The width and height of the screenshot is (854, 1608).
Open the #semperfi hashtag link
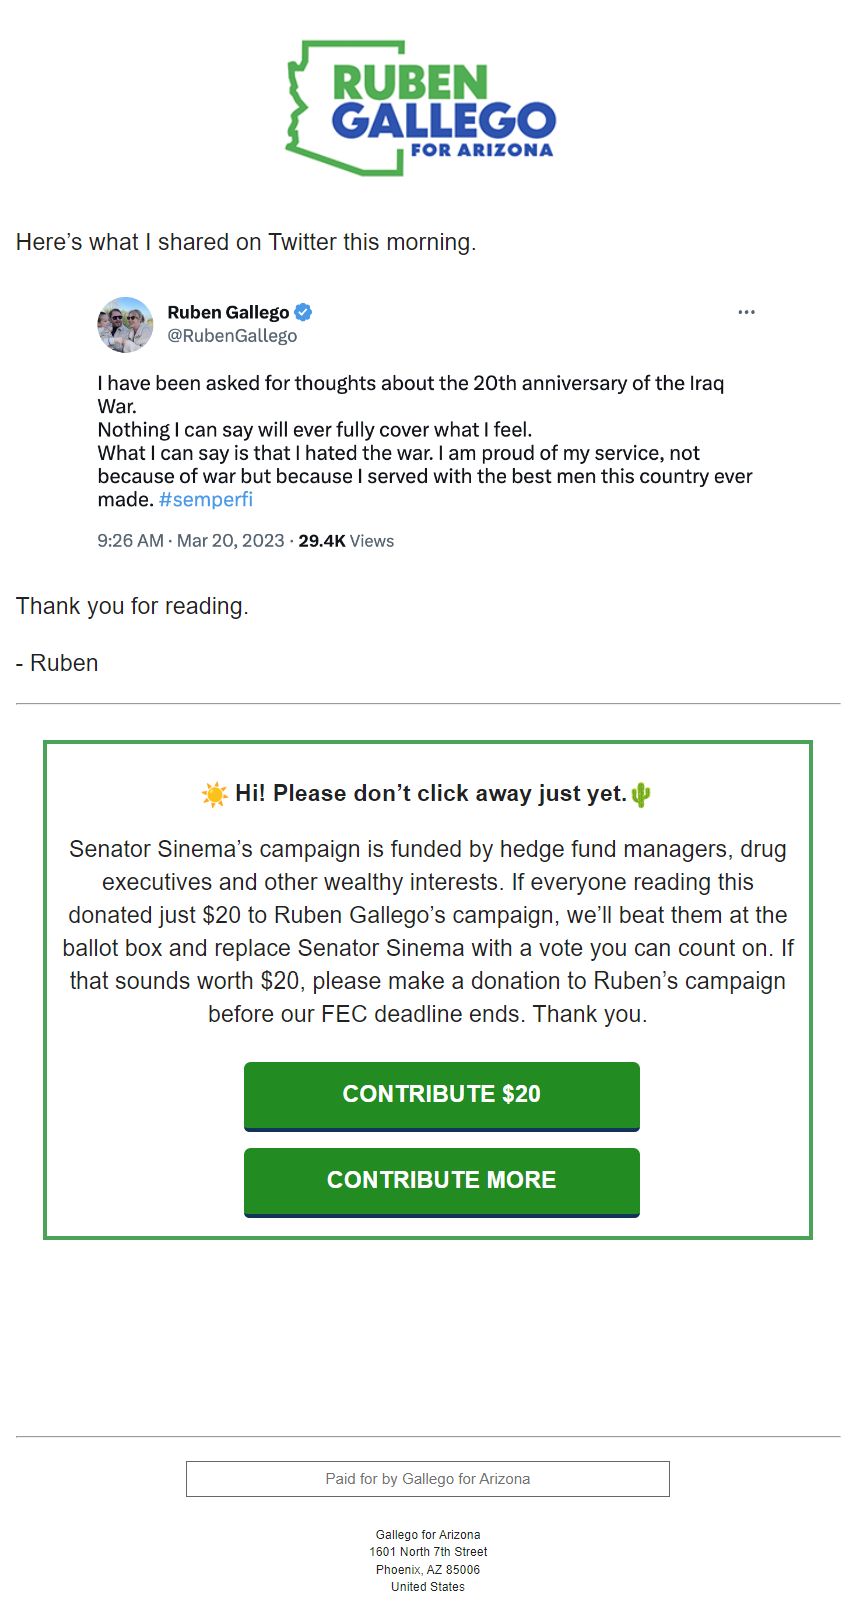(x=206, y=499)
